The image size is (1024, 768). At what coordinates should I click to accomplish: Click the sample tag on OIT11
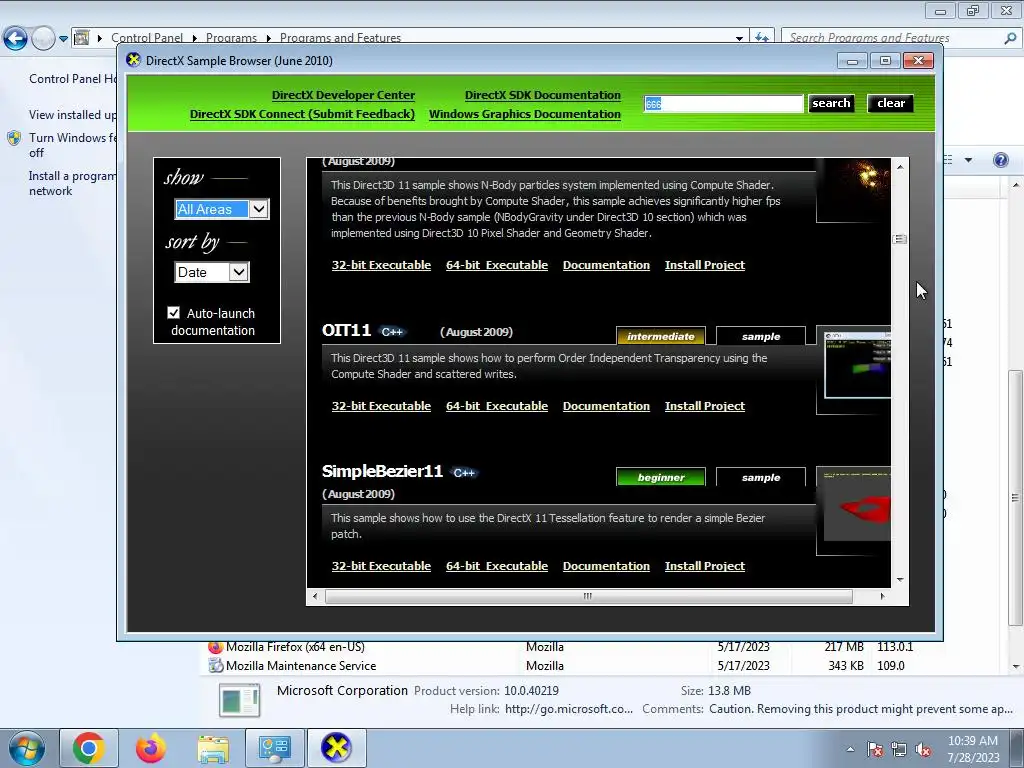[x=761, y=336]
